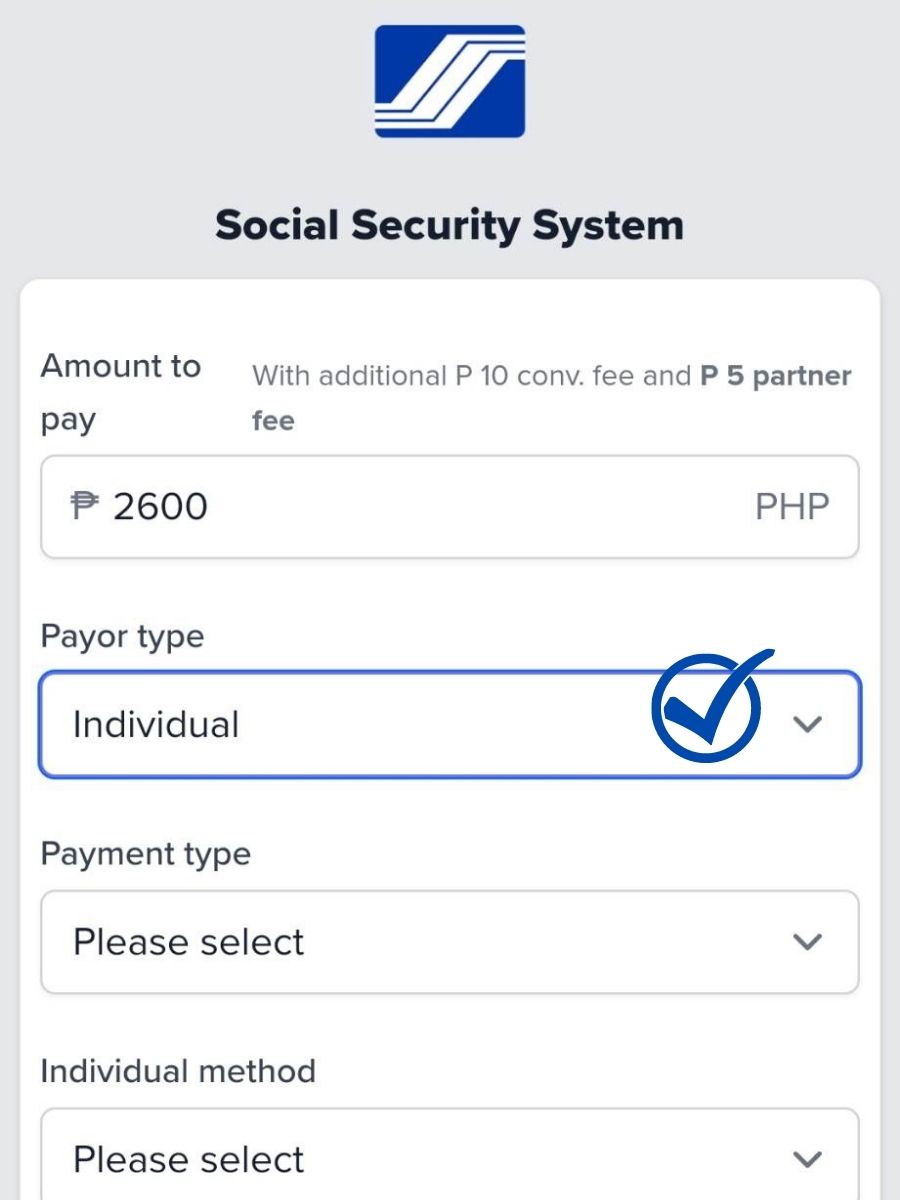Open the Individual method dropdown
Screen dimensions: 900x1200
click(x=450, y=1158)
